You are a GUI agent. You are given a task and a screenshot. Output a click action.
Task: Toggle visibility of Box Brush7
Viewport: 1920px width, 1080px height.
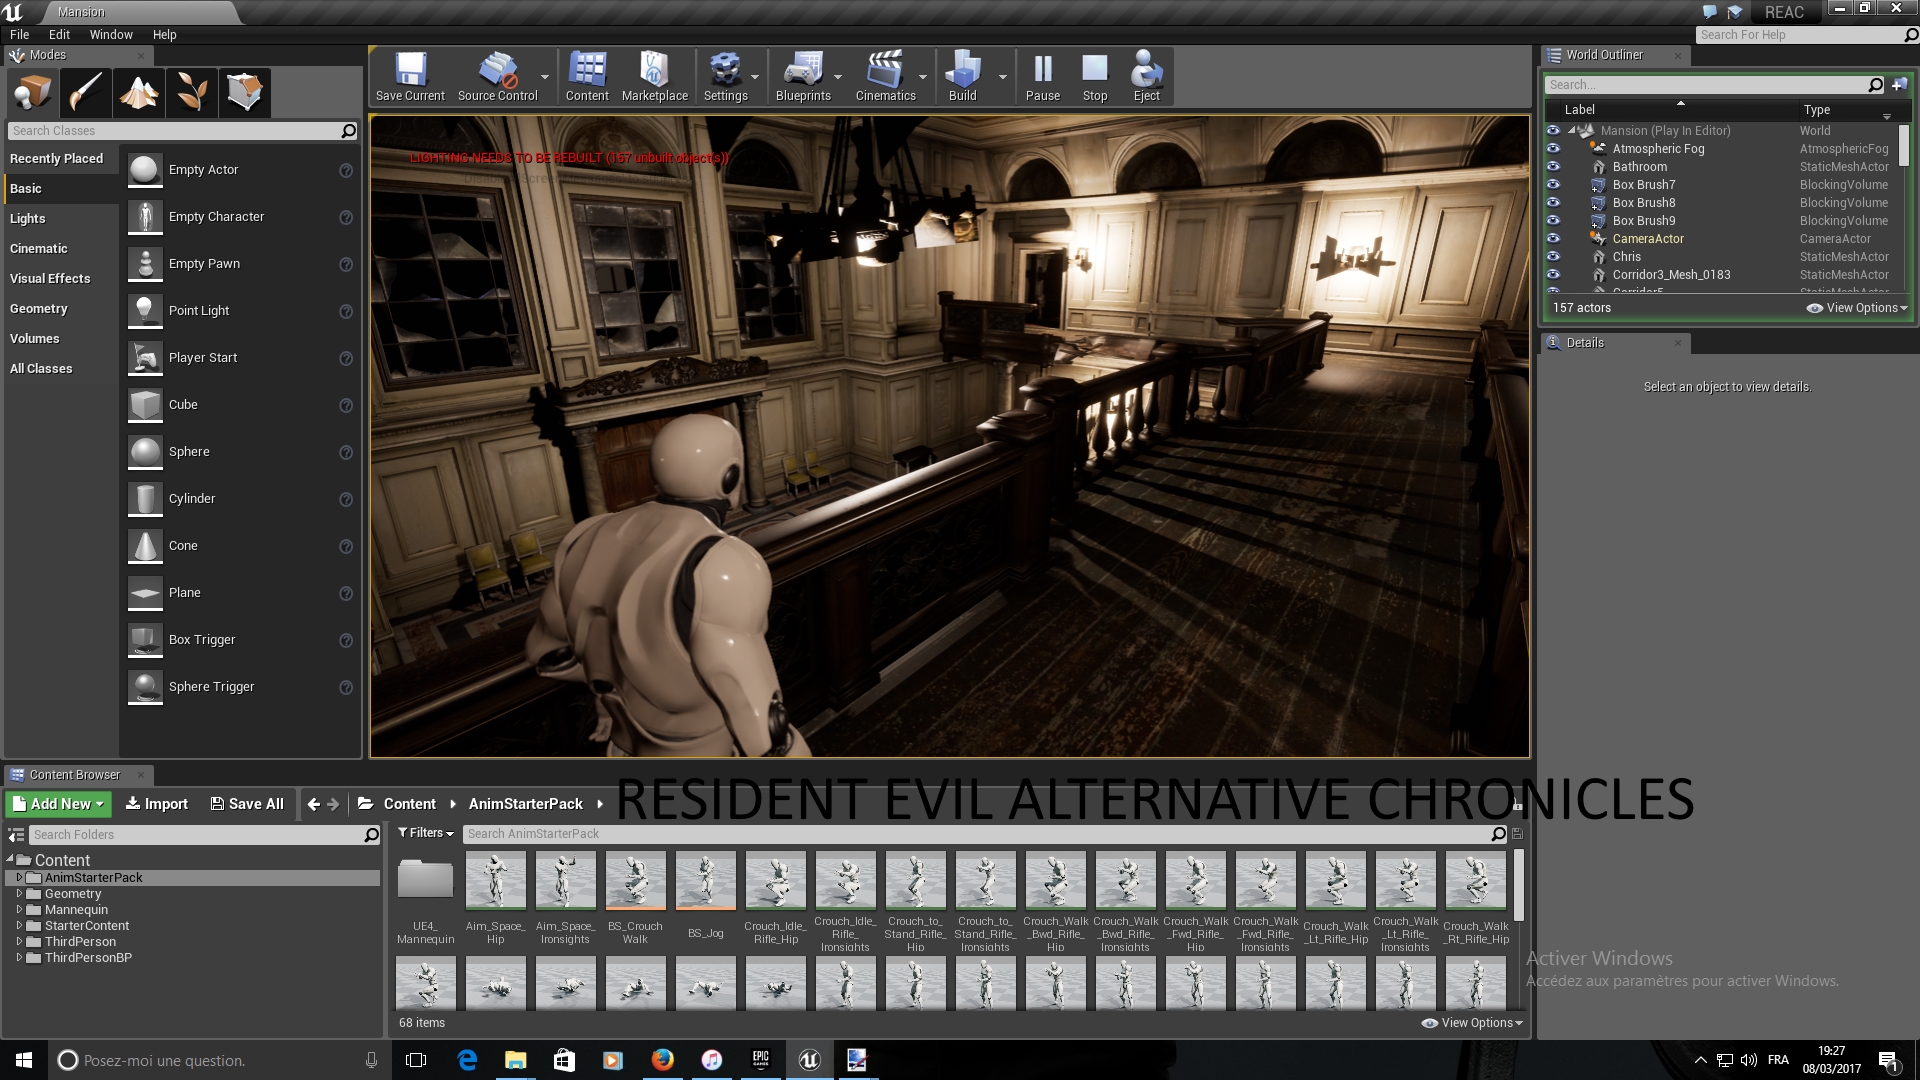pyautogui.click(x=1553, y=184)
